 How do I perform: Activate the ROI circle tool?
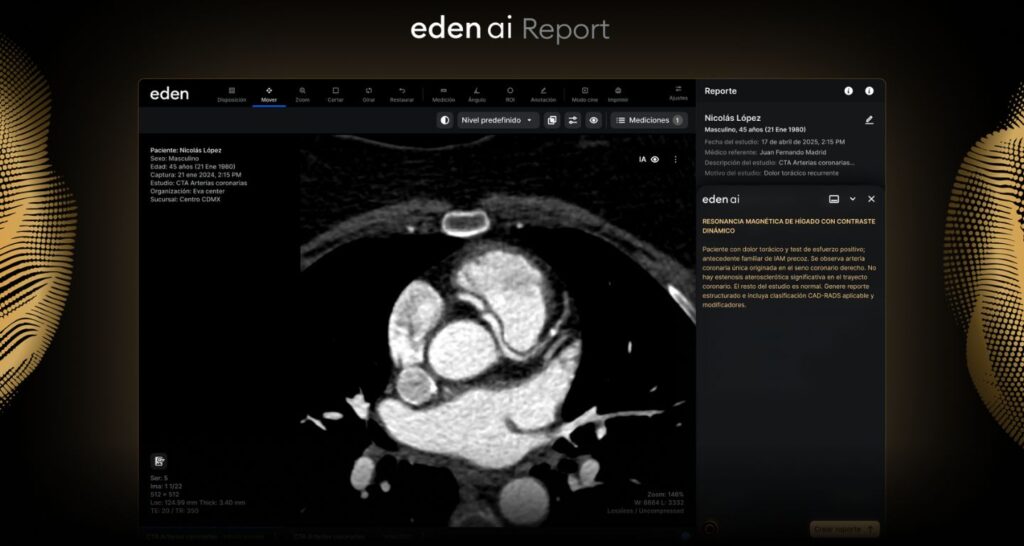tap(510, 94)
